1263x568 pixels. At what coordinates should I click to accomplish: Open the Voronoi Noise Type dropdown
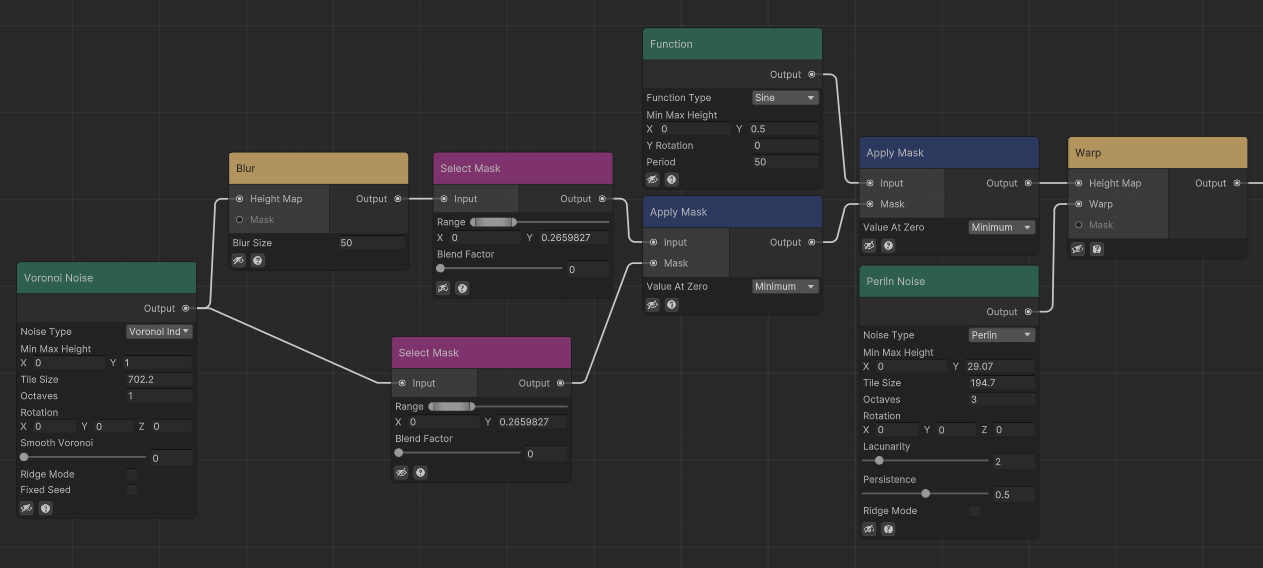[x=159, y=331]
